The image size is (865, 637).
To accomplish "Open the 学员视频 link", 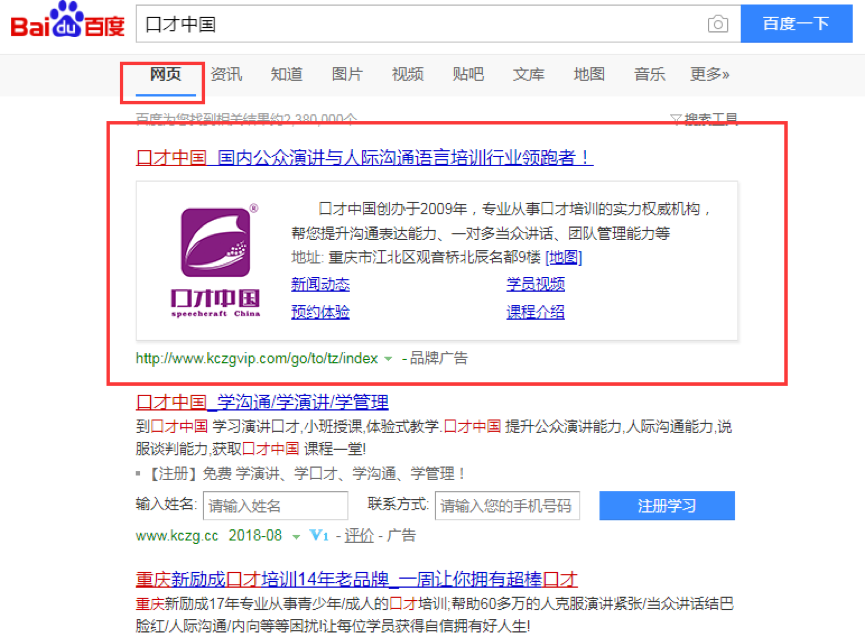I will pos(535,285).
